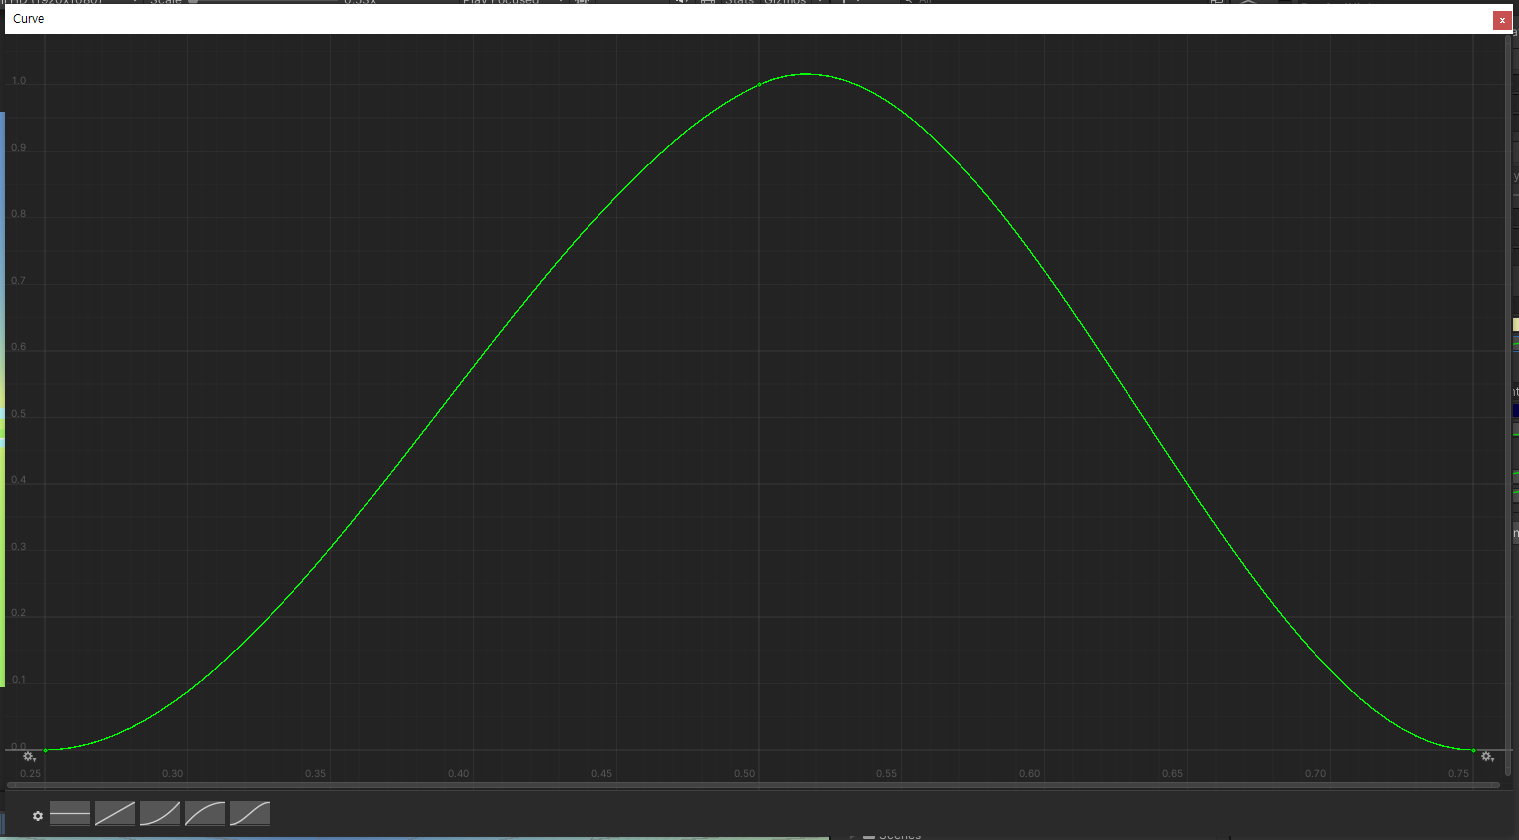Click the 0.50 time axis label
This screenshot has height=840, width=1519.
(x=744, y=774)
